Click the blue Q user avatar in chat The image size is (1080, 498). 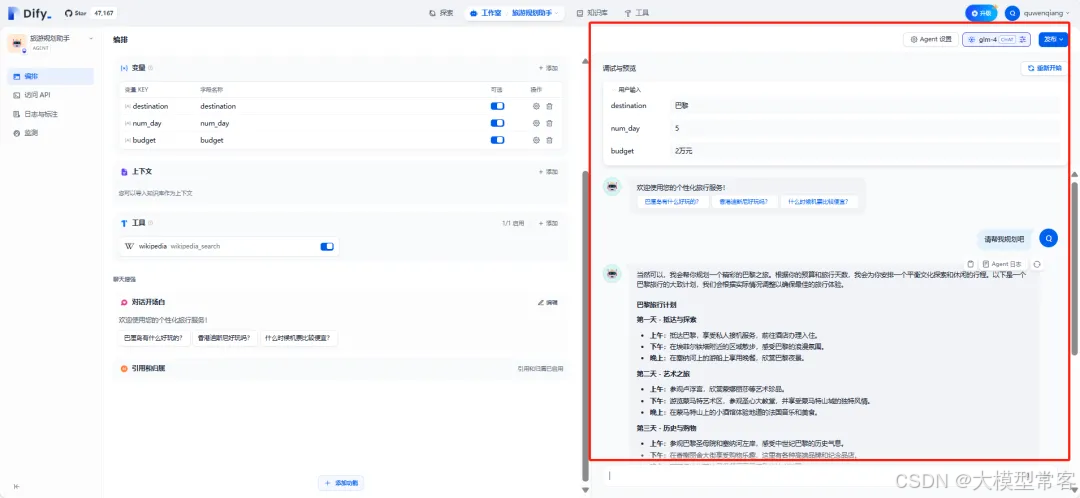click(1048, 238)
